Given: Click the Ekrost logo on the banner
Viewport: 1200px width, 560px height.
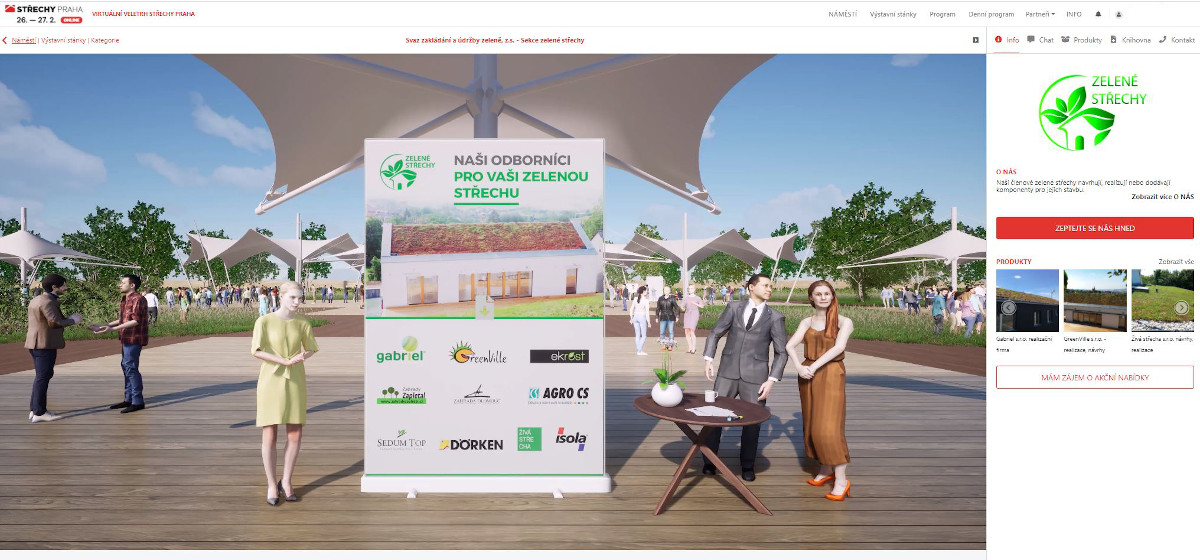Looking at the screenshot, I should pos(559,356).
